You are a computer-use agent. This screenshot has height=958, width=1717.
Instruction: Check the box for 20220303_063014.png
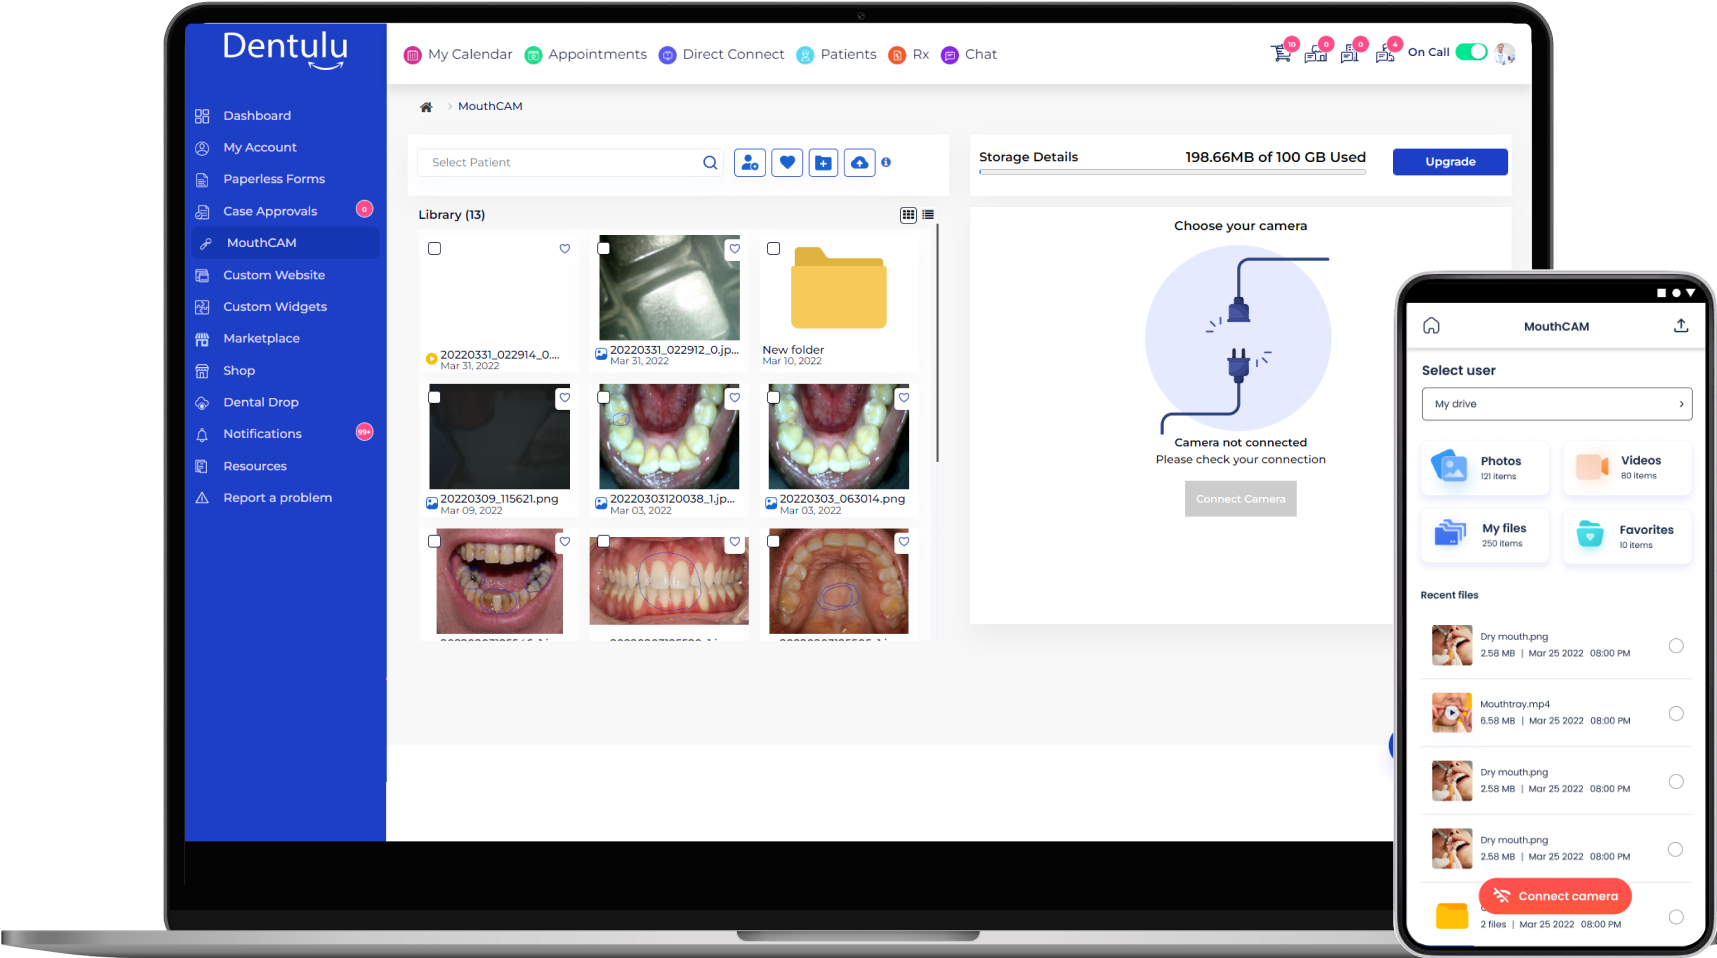click(773, 398)
